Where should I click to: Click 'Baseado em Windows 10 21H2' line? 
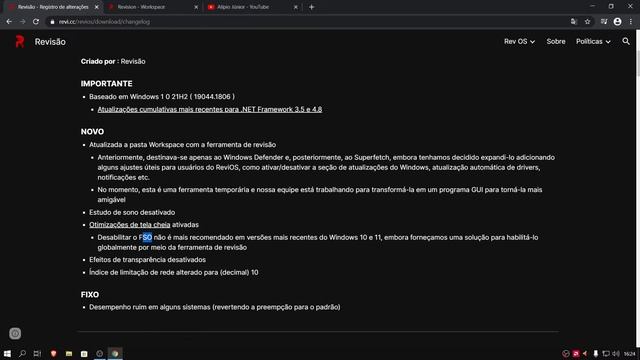[162, 97]
